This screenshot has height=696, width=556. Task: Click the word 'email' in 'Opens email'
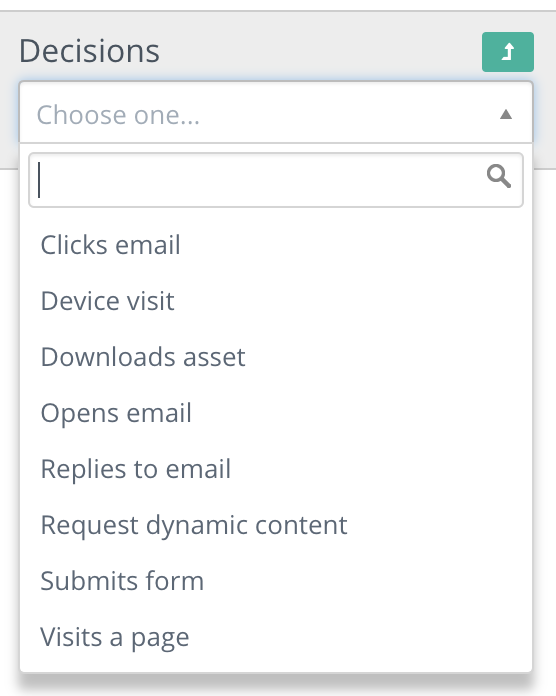tap(159, 413)
